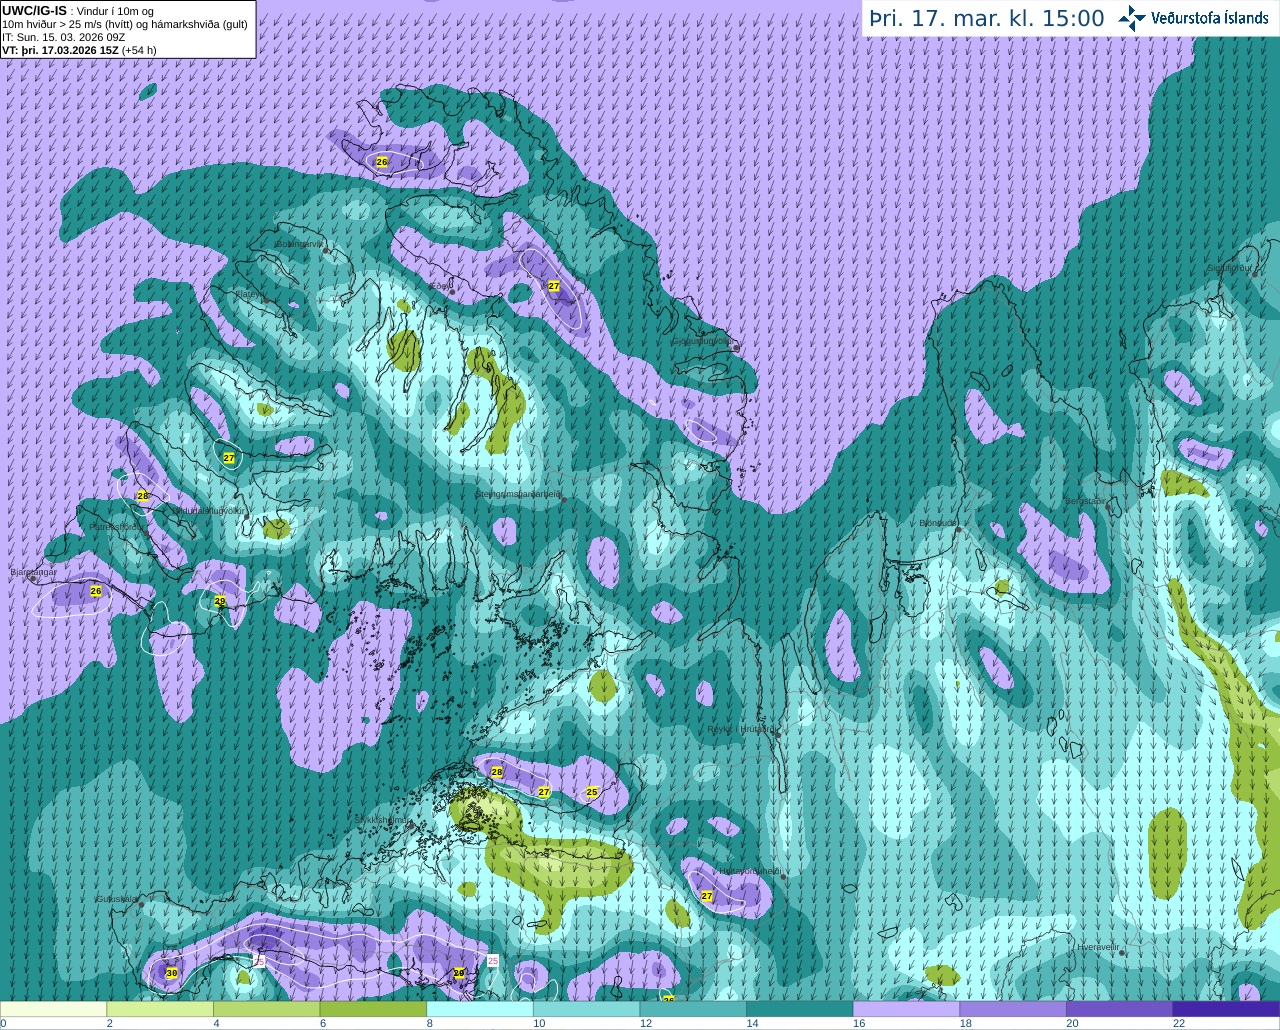This screenshot has width=1280, height=1030.
Task: Click the Ögur station label
Action: pyautogui.click(x=440, y=285)
